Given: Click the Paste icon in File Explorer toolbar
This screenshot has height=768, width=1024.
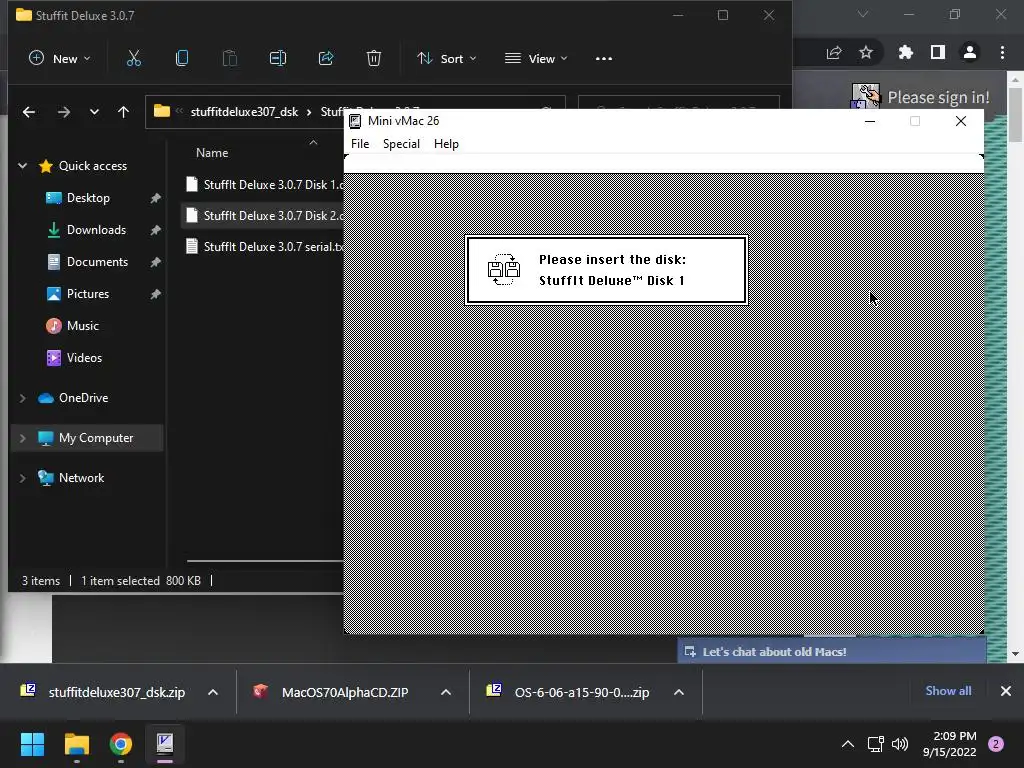Looking at the screenshot, I should point(230,59).
